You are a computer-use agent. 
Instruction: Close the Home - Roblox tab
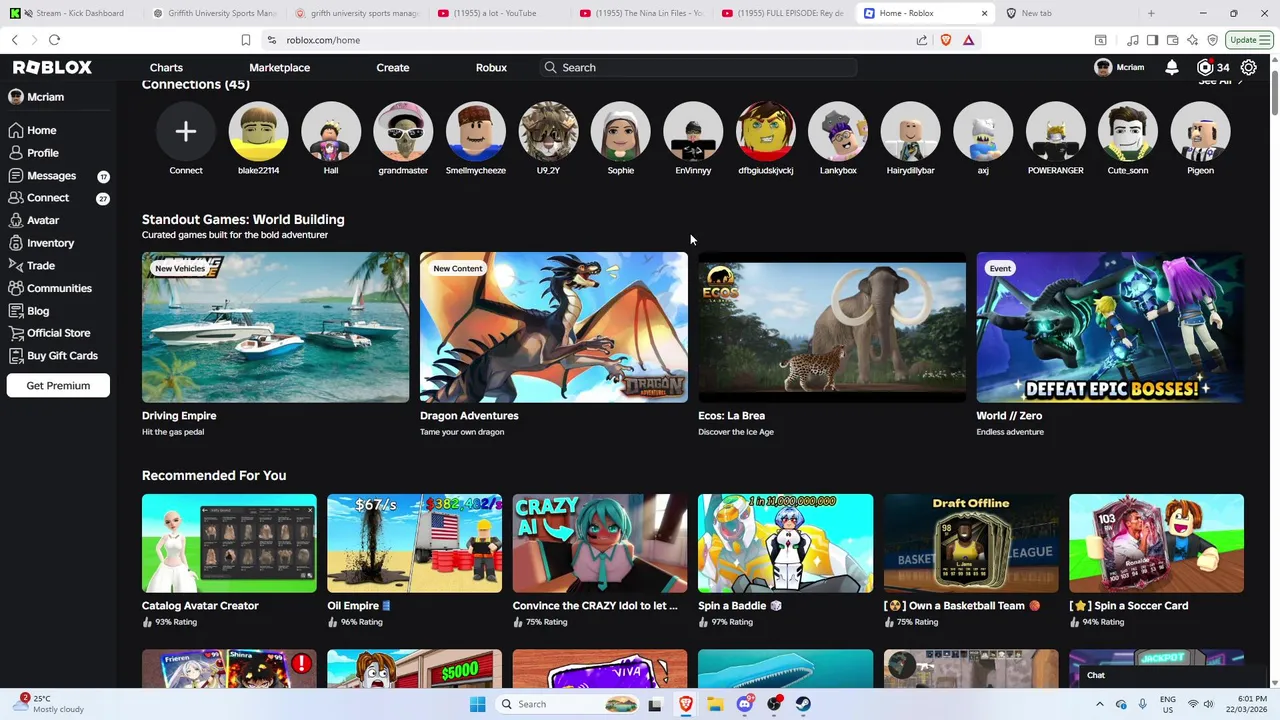(984, 13)
